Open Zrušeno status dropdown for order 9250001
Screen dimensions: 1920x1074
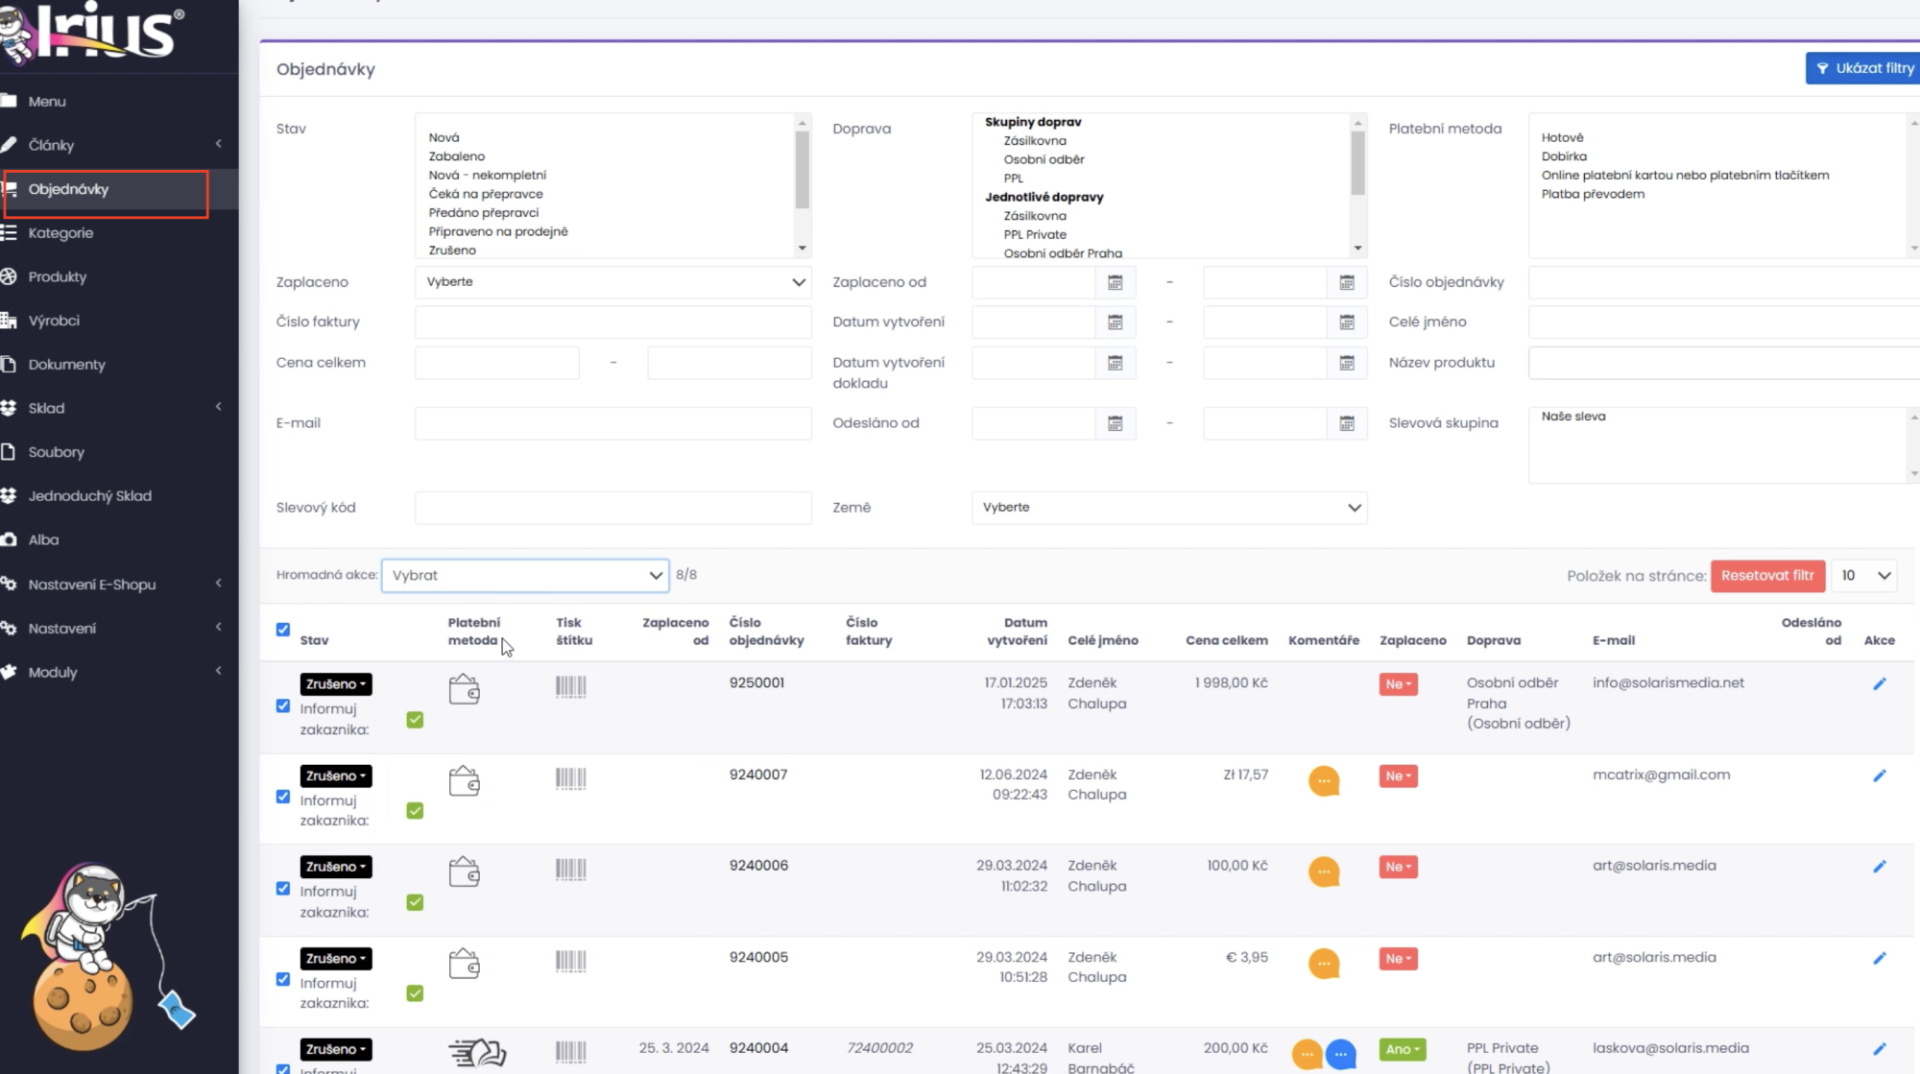[336, 684]
